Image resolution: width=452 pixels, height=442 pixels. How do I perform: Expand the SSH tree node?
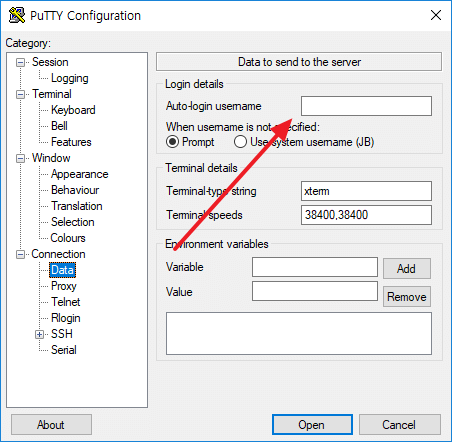point(39,334)
